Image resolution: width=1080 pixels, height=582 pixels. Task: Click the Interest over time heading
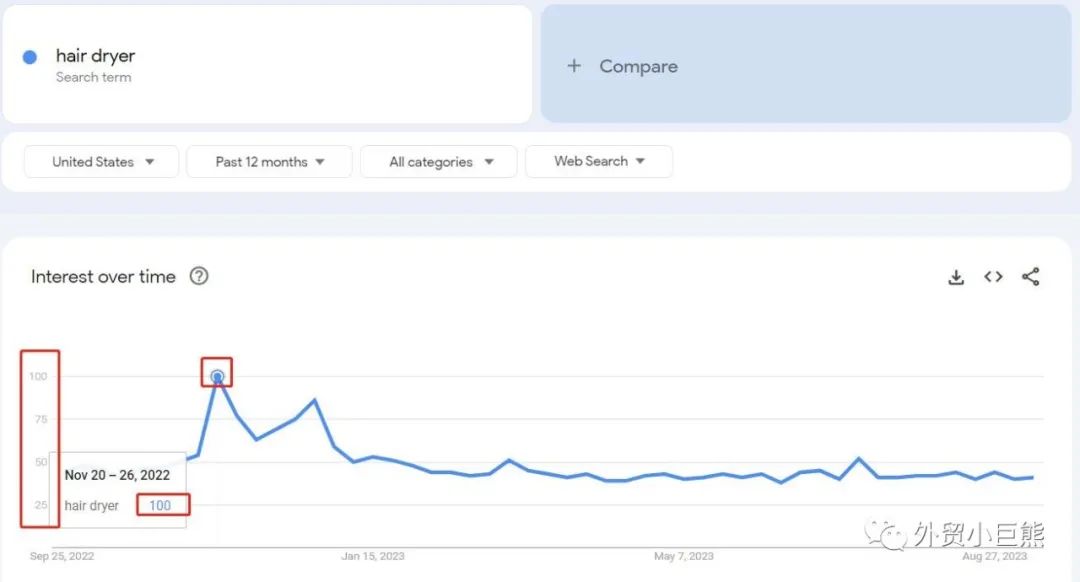pyautogui.click(x=103, y=277)
